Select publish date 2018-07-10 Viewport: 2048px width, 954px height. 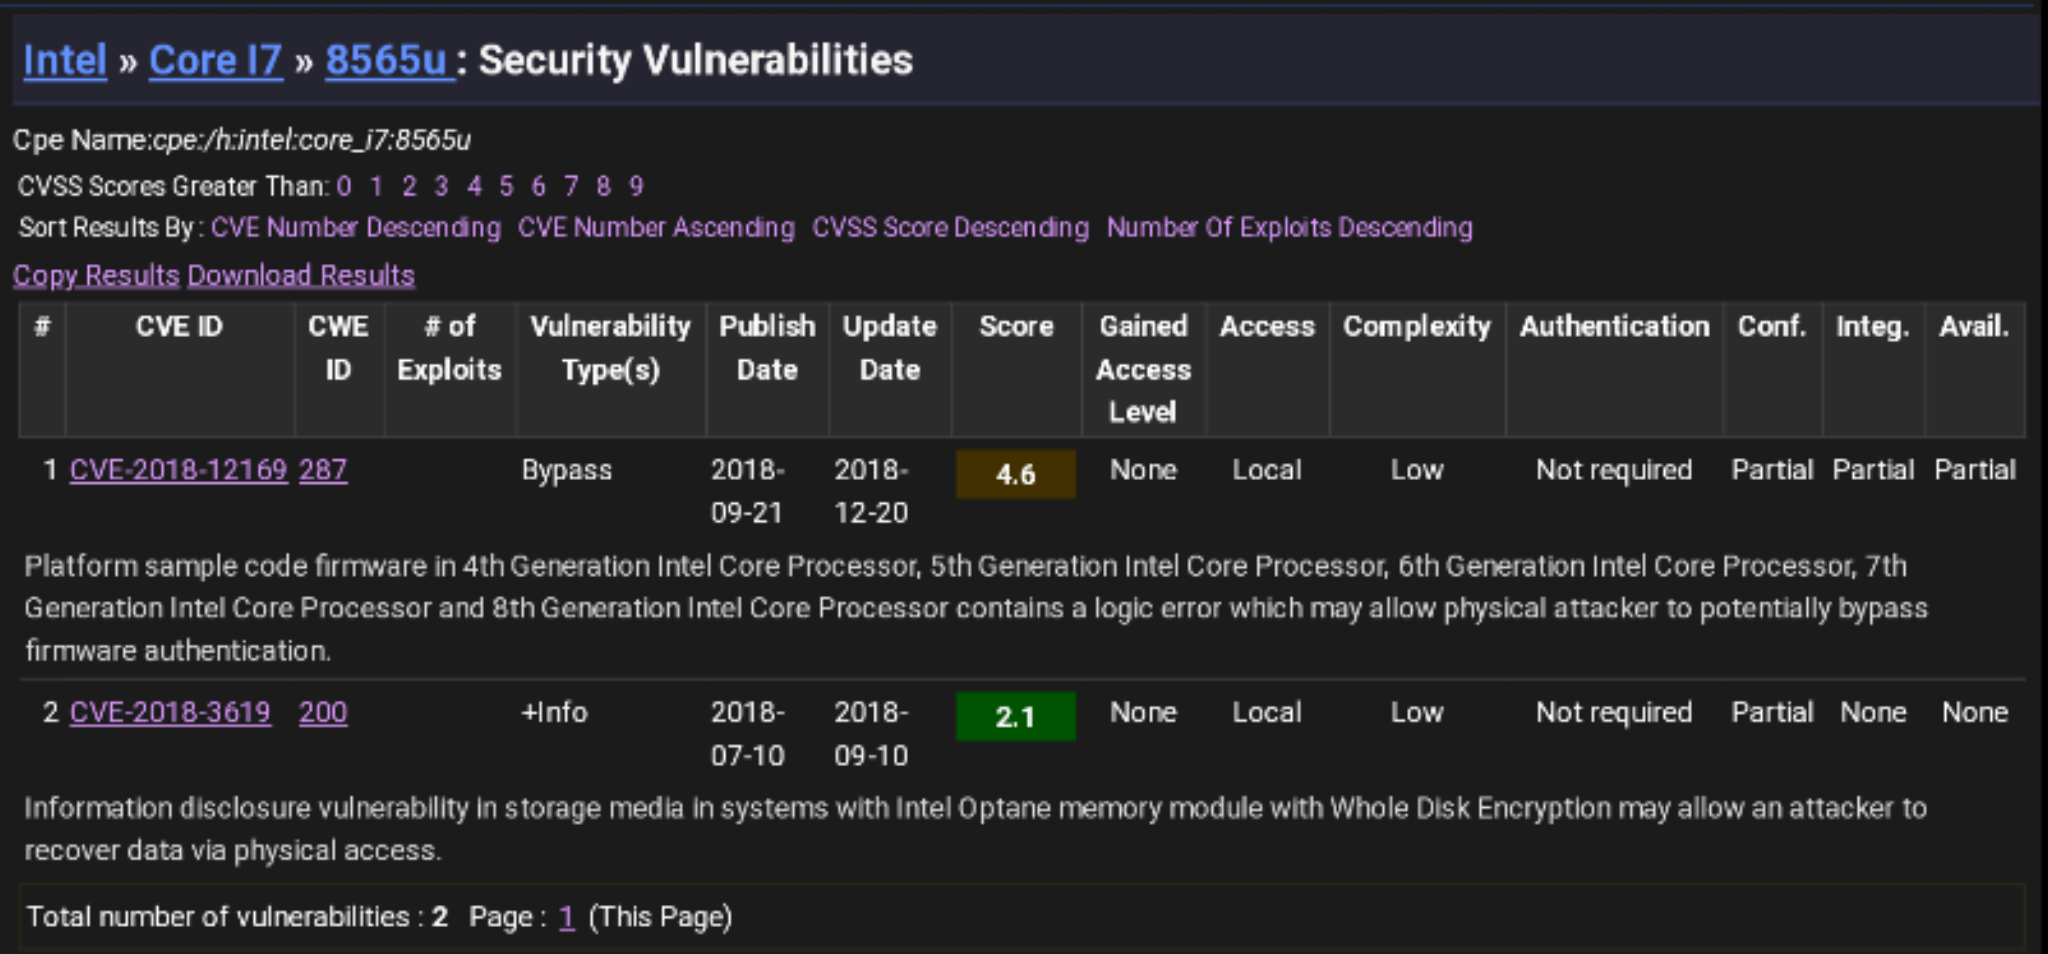coord(748,733)
